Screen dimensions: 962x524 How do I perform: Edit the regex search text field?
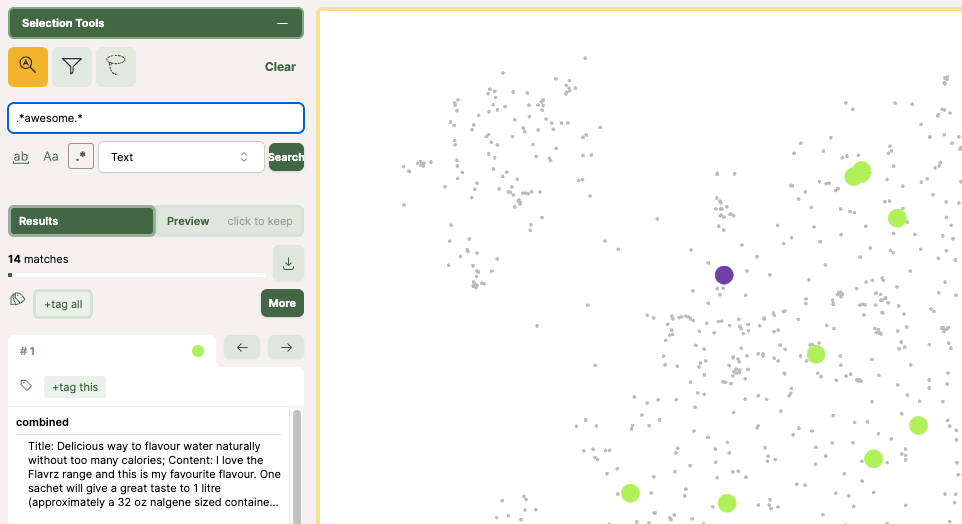156,118
